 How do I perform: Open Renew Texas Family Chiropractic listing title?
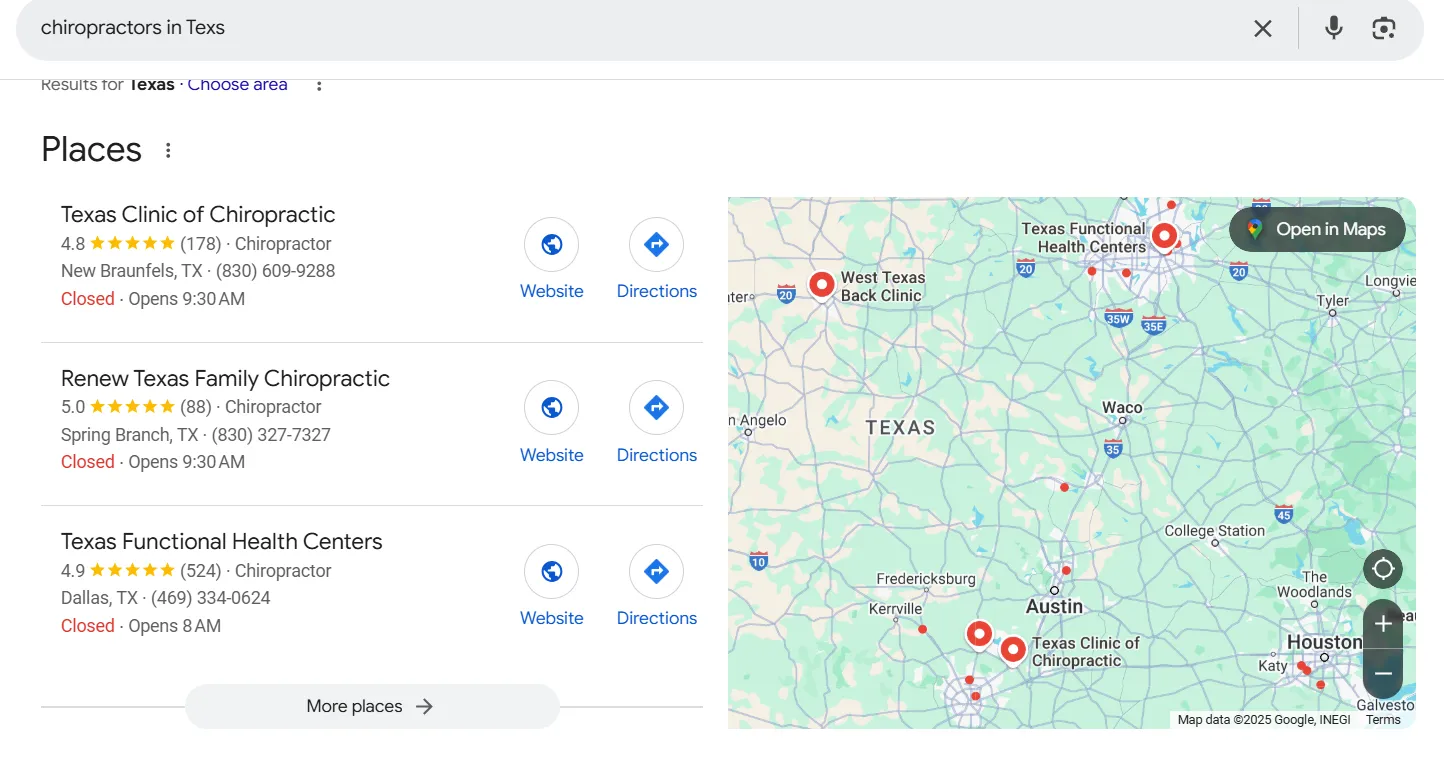225,378
